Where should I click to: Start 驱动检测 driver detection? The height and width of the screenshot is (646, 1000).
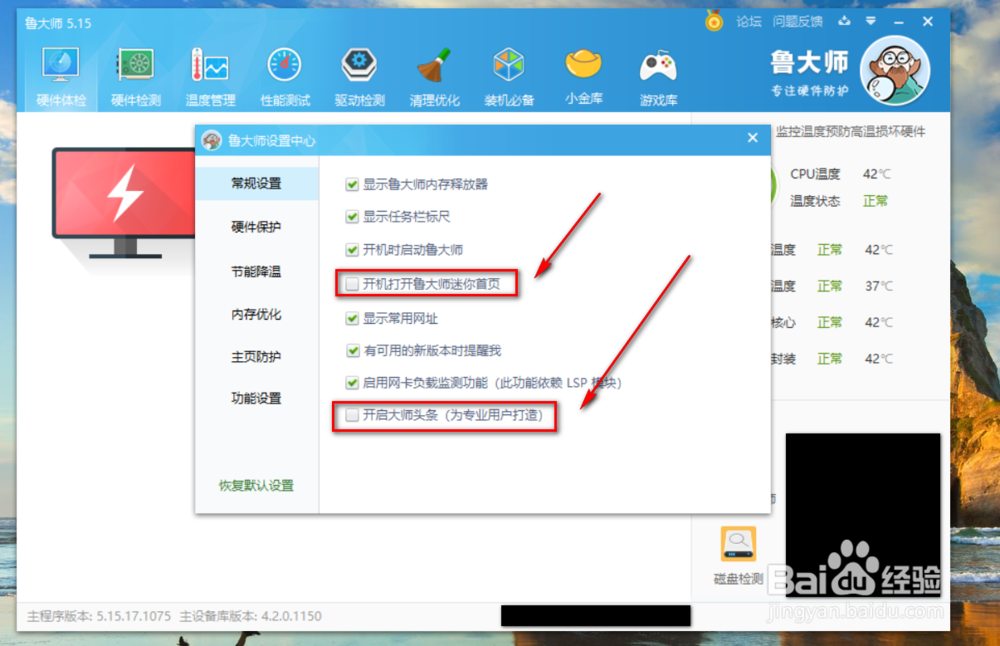pyautogui.click(x=359, y=70)
